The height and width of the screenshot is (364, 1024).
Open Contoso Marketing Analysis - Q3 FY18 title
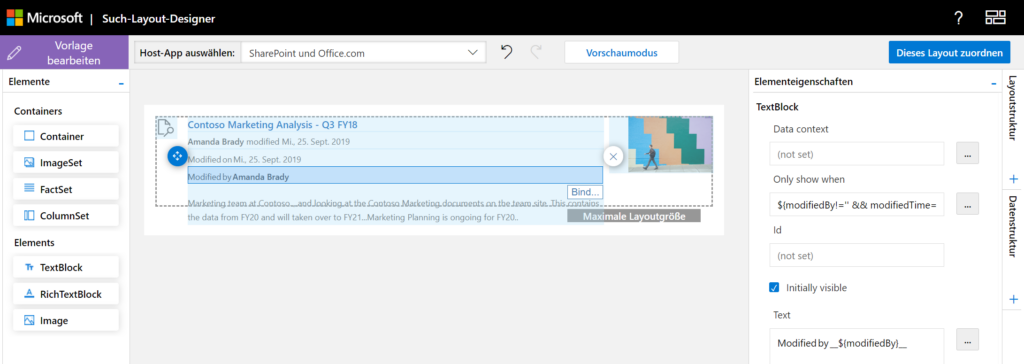click(272, 124)
